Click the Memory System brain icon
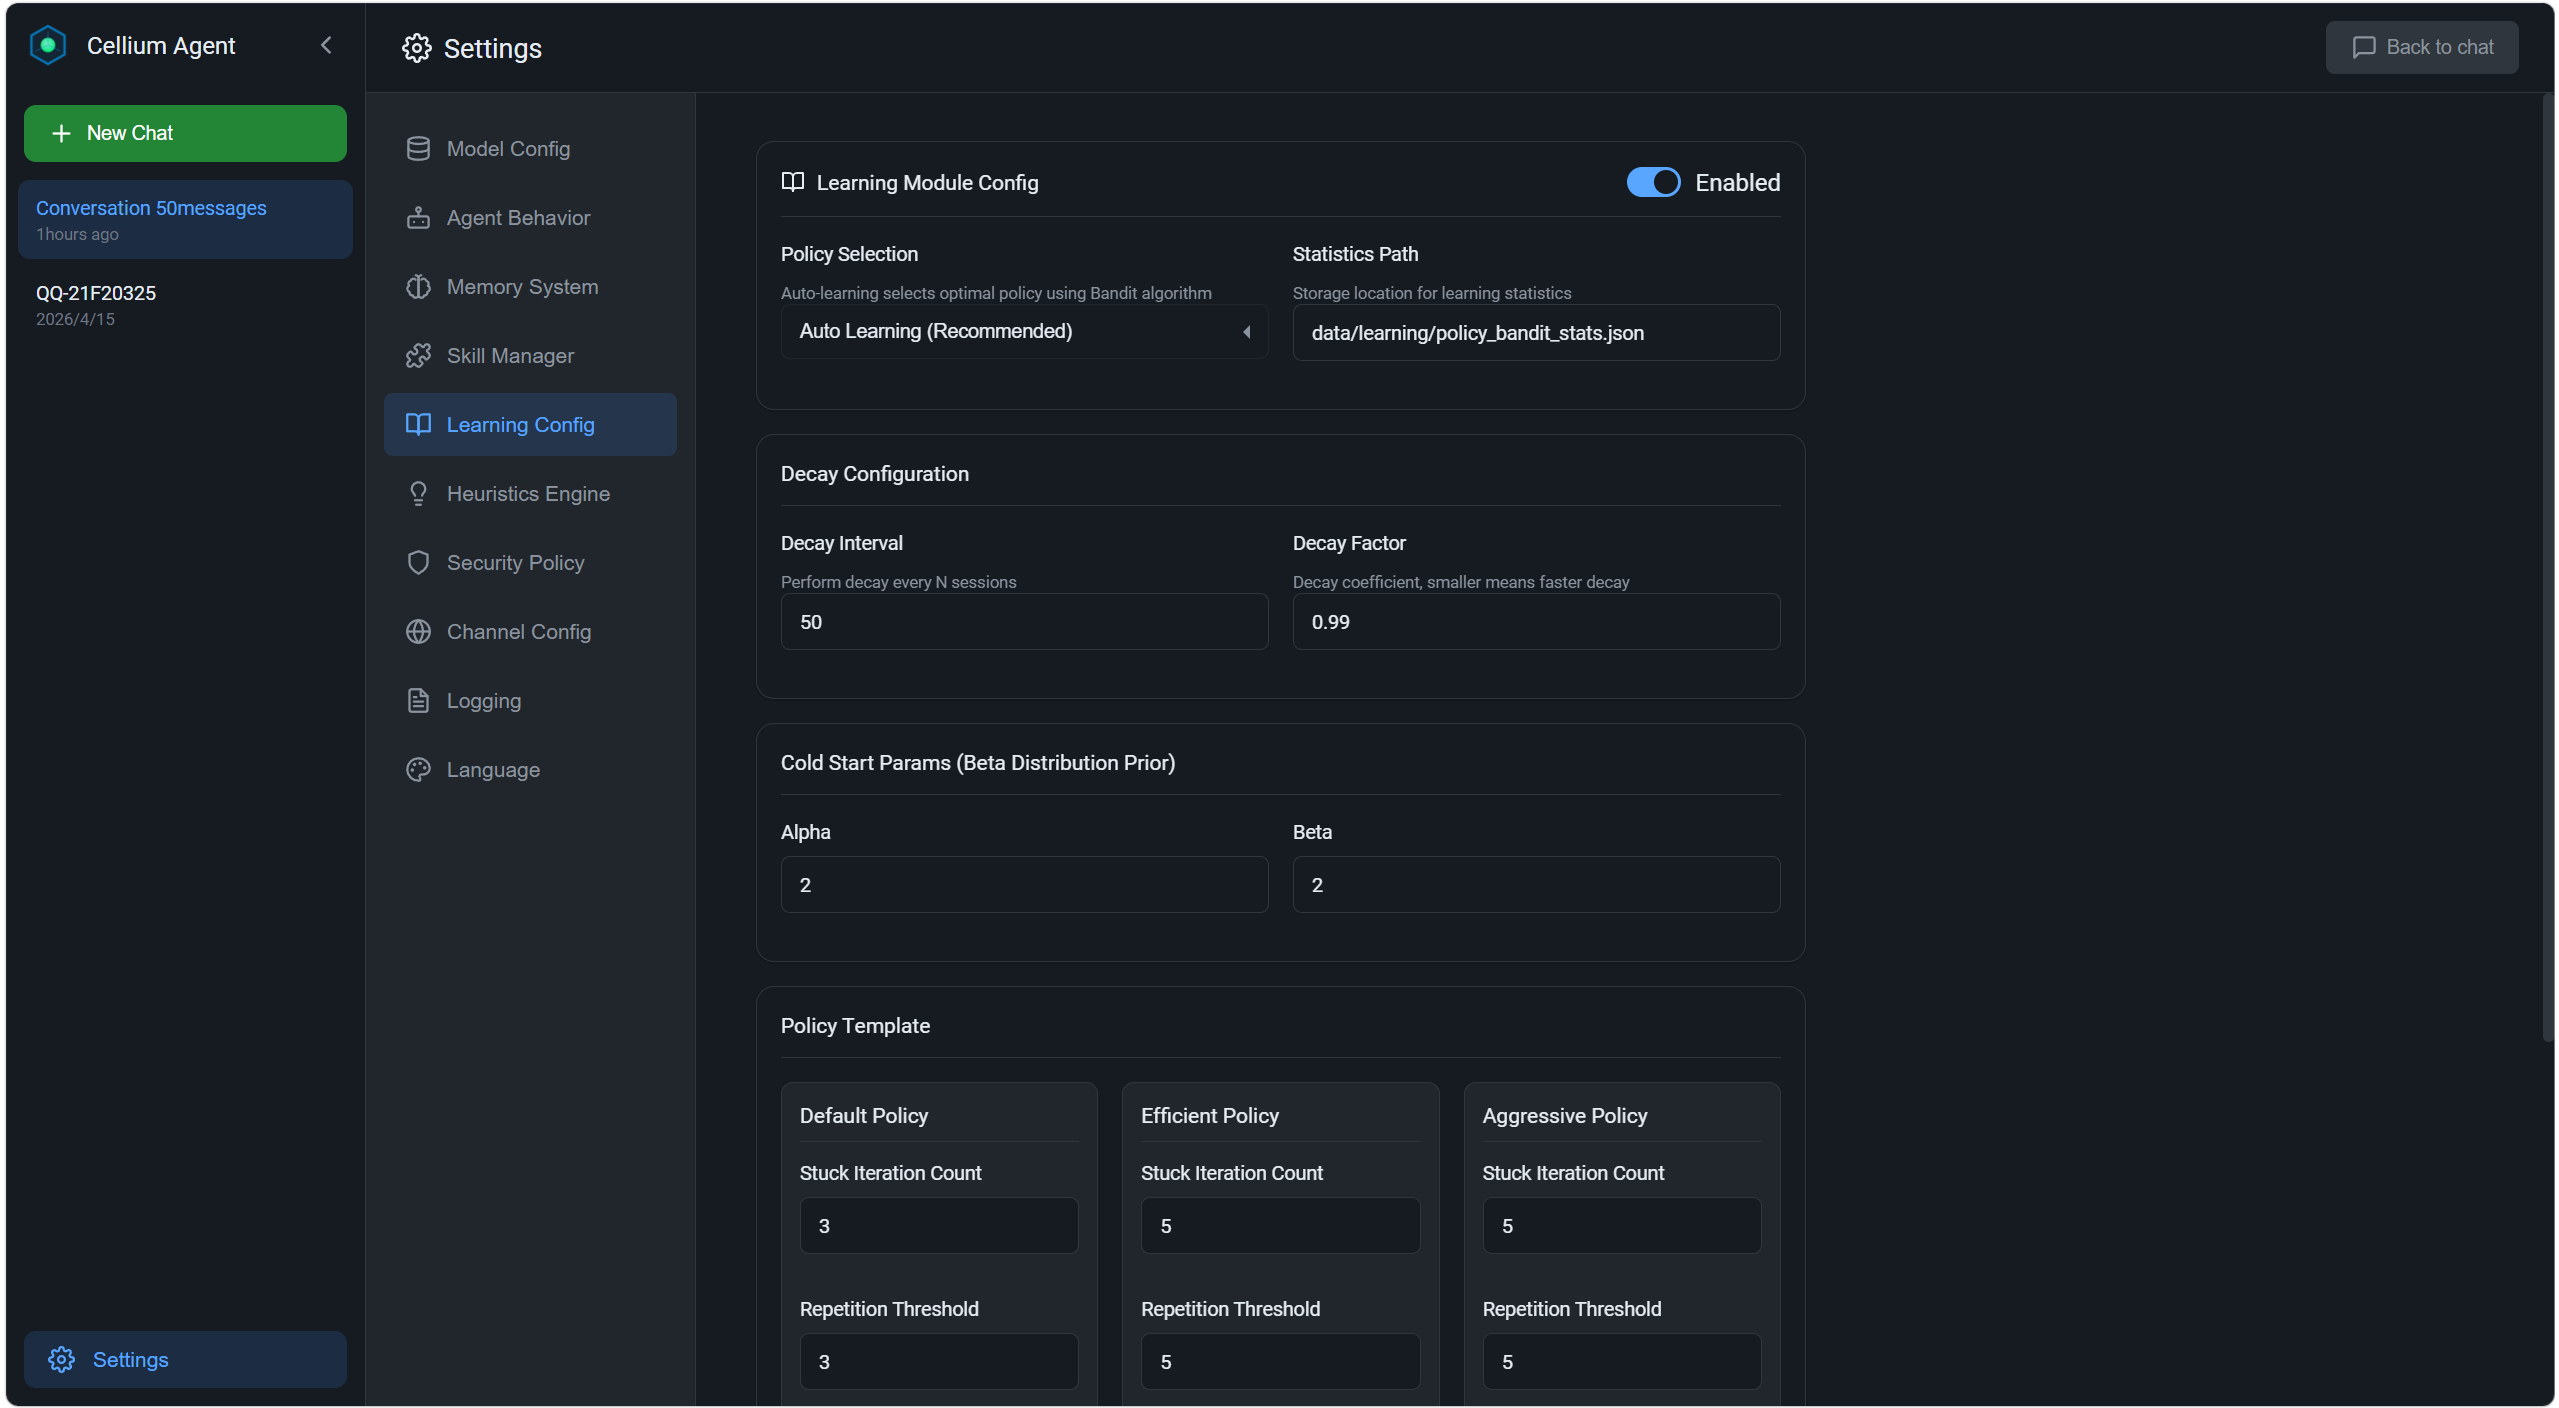2559x1408 pixels. pyautogui.click(x=418, y=287)
